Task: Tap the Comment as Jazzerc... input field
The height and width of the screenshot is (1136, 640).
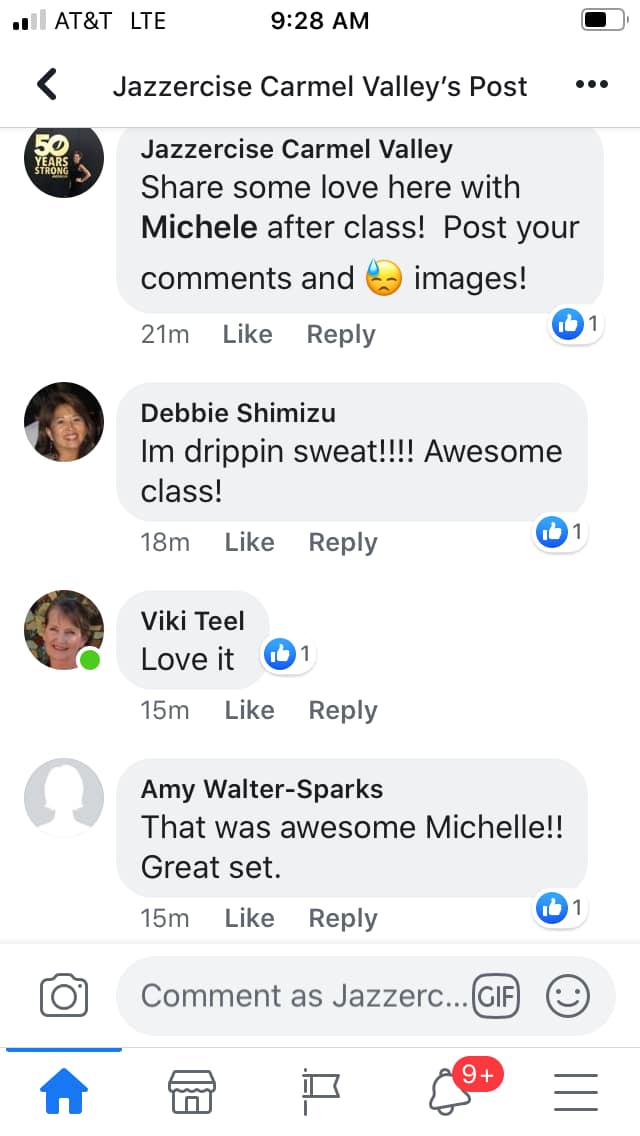Action: coord(300,996)
